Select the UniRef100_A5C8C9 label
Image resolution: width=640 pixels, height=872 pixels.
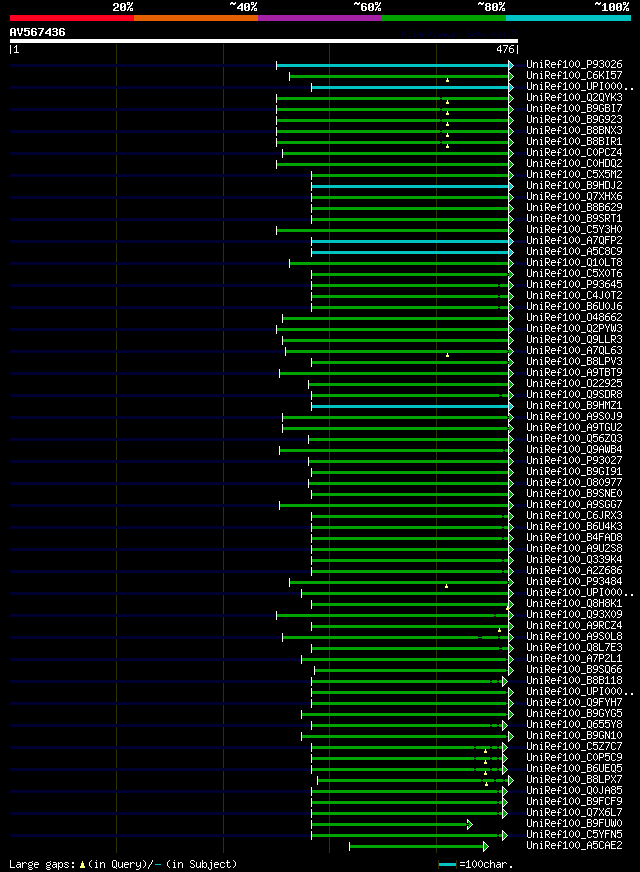point(574,251)
